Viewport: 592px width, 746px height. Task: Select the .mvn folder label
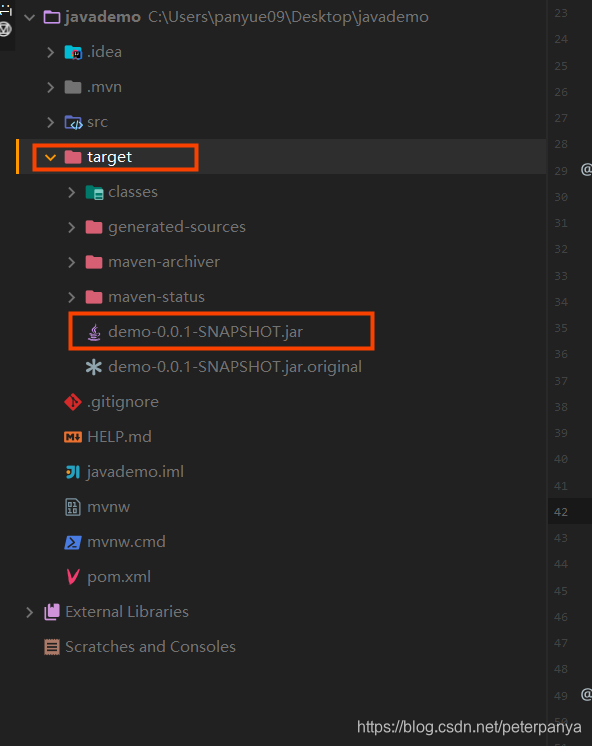(104, 88)
